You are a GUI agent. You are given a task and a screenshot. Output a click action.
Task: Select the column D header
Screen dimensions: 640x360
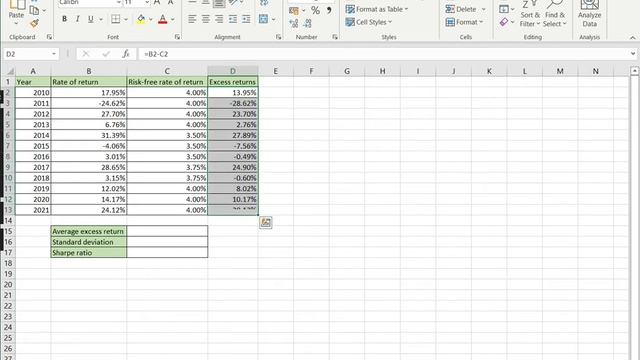233,71
